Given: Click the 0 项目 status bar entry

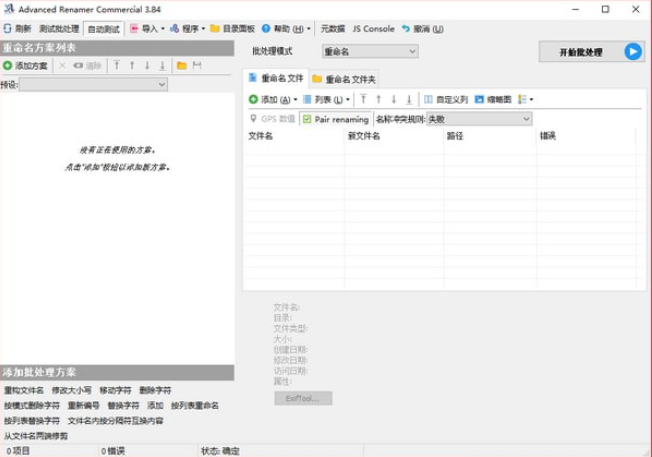Looking at the screenshot, I should click(18, 451).
